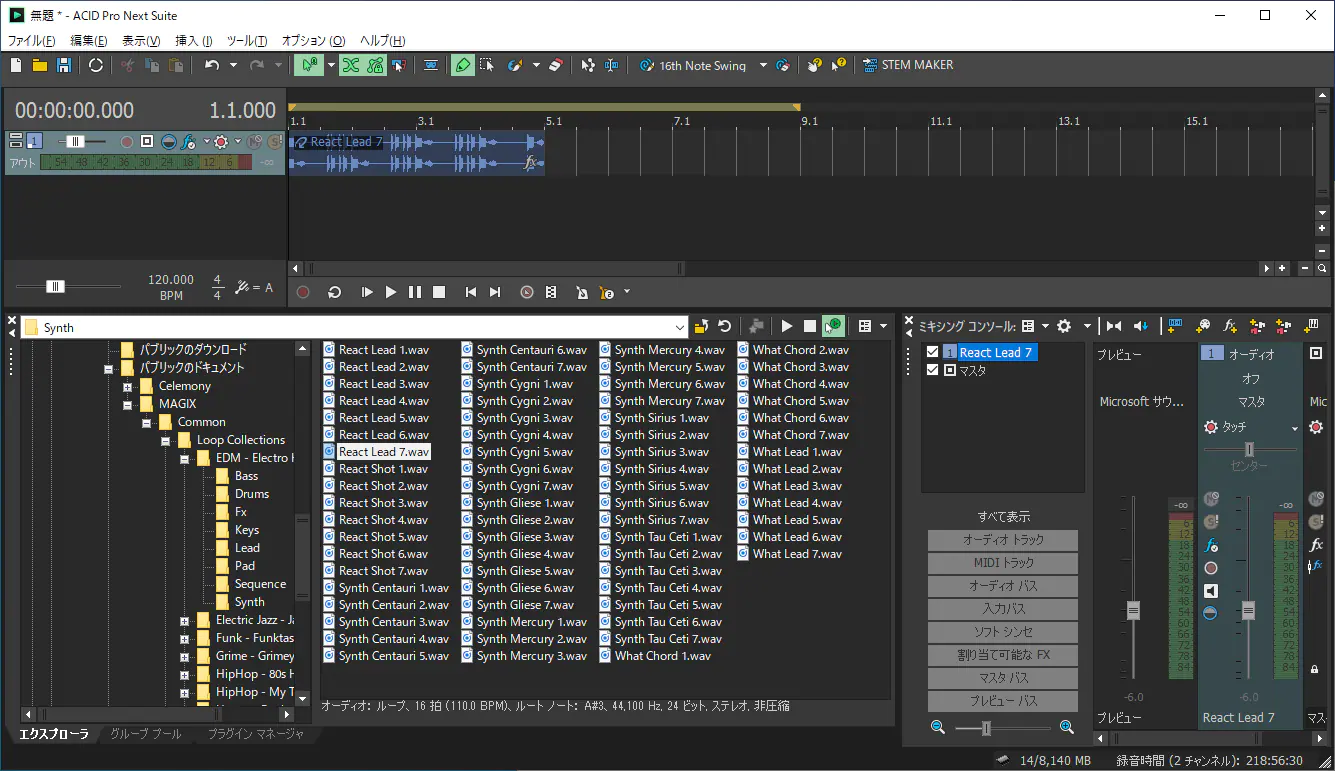The width and height of the screenshot is (1335, 771).
Task: Open the 挿入 menu
Action: click(x=193, y=41)
